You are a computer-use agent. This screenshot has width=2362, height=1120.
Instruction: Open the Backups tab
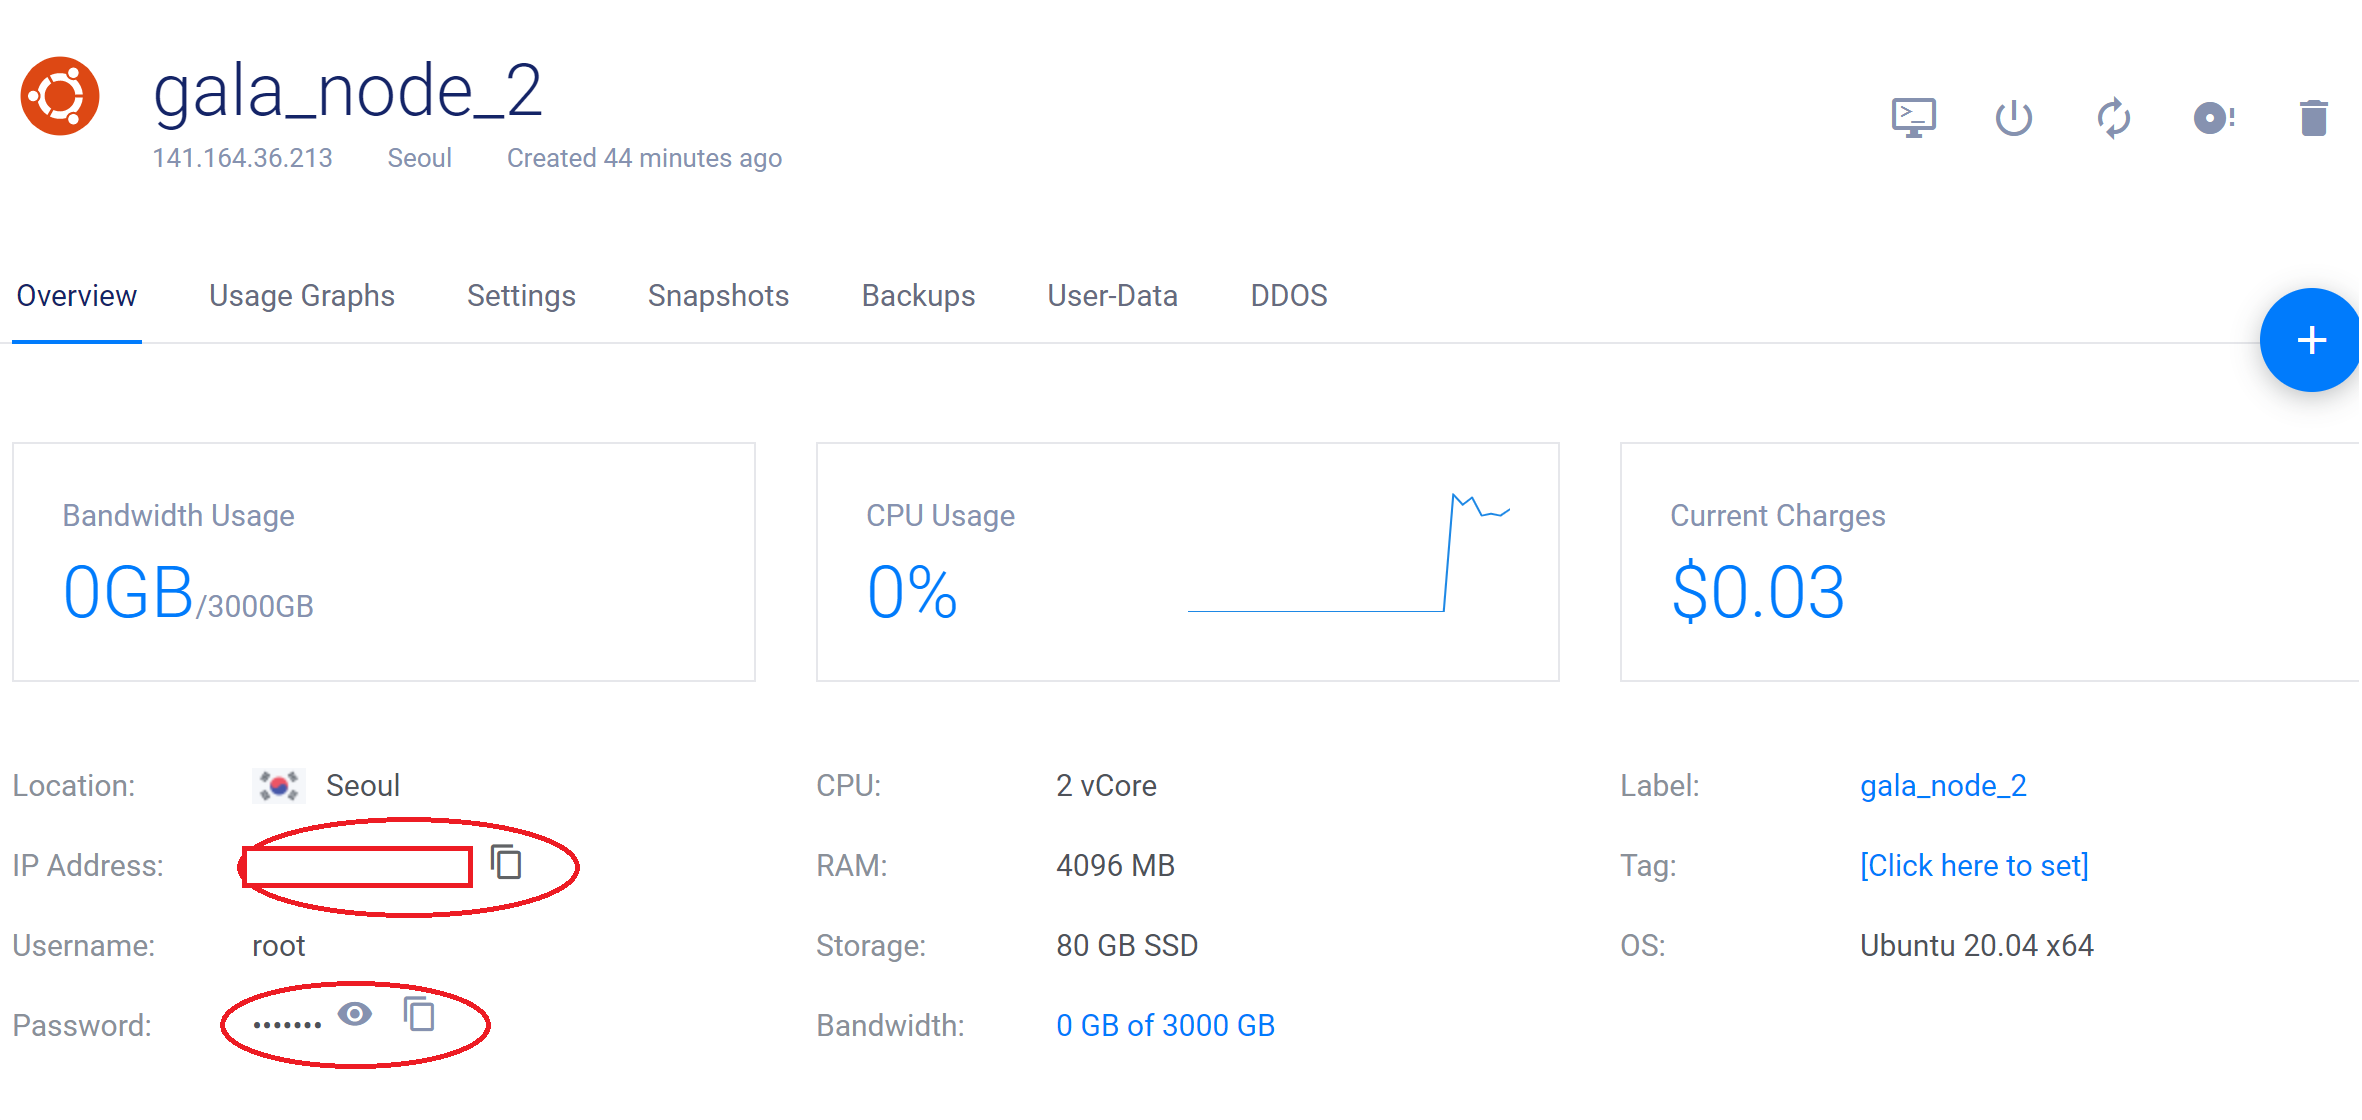(918, 296)
